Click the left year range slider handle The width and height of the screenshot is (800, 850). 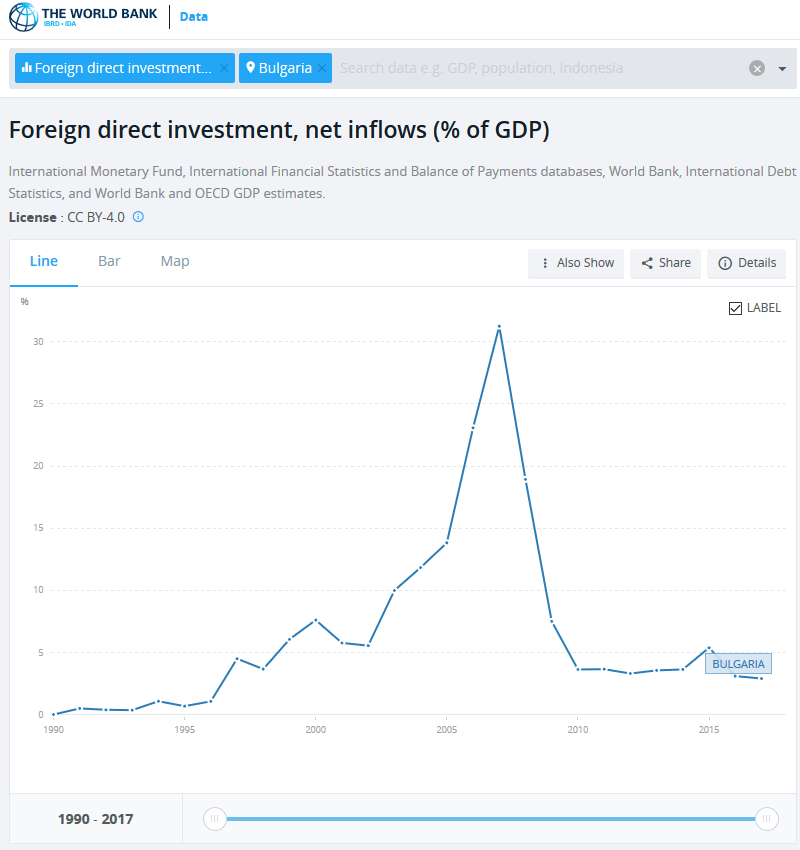(214, 819)
